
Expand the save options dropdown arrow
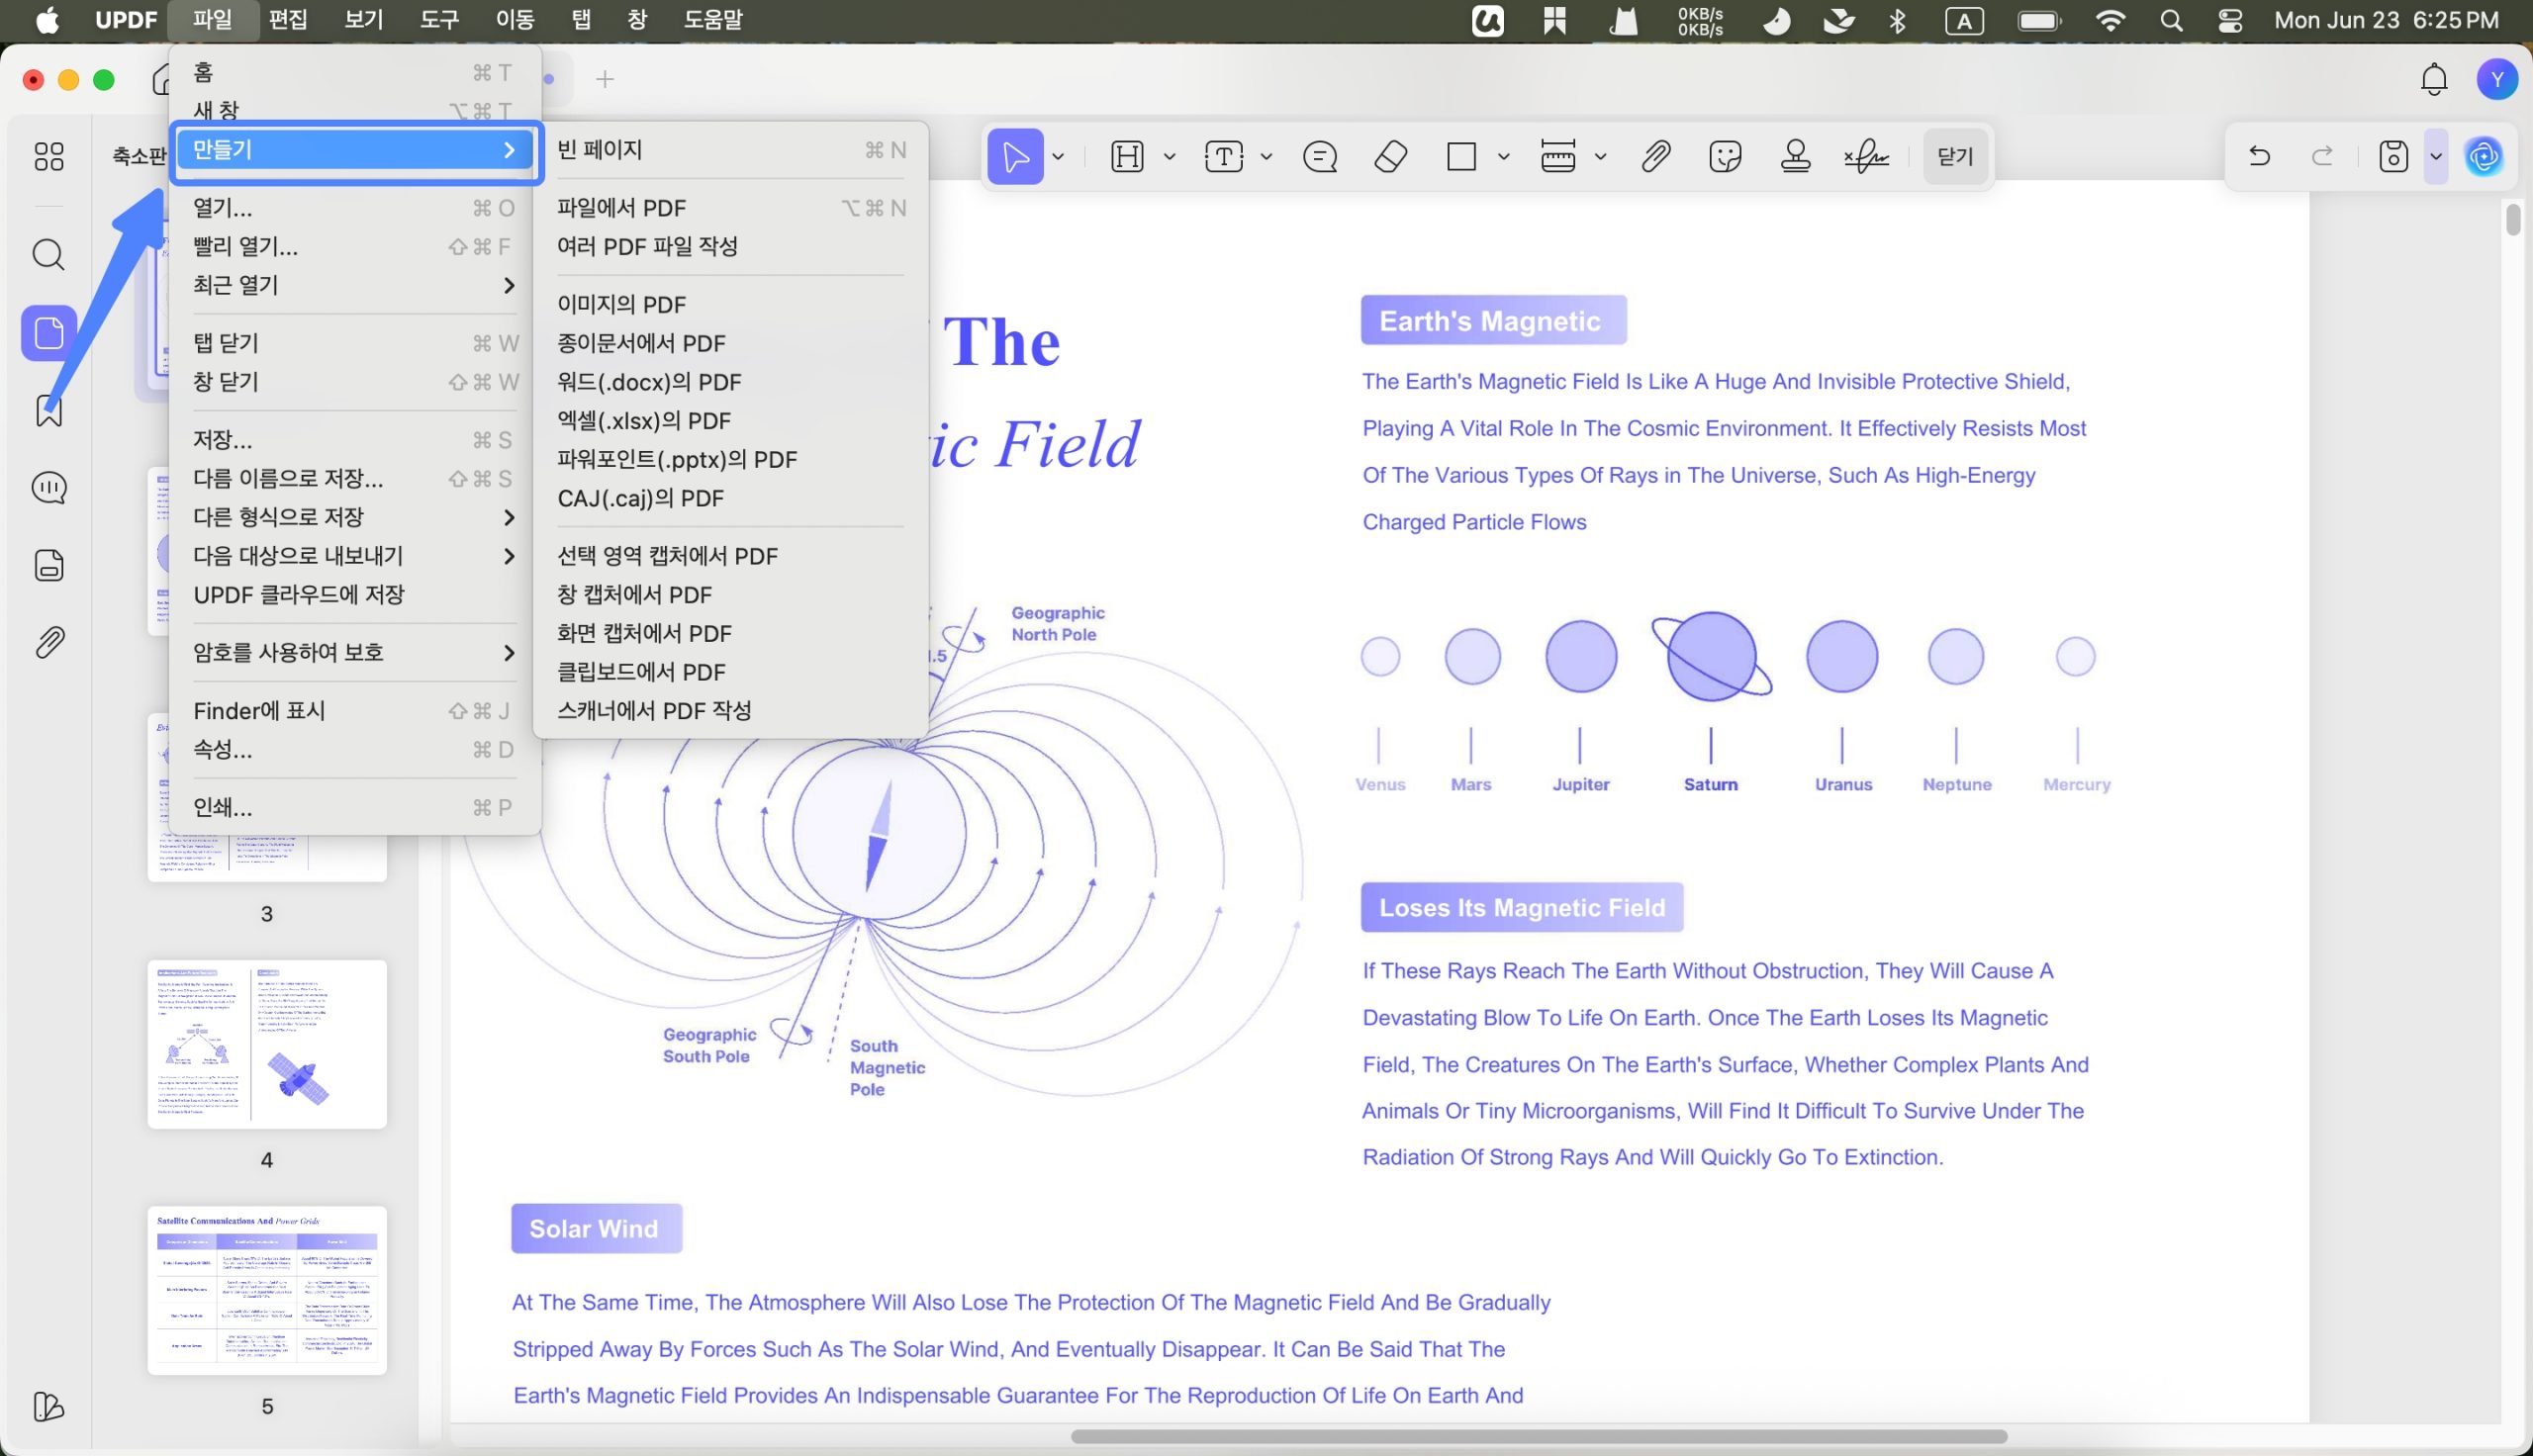2436,157
